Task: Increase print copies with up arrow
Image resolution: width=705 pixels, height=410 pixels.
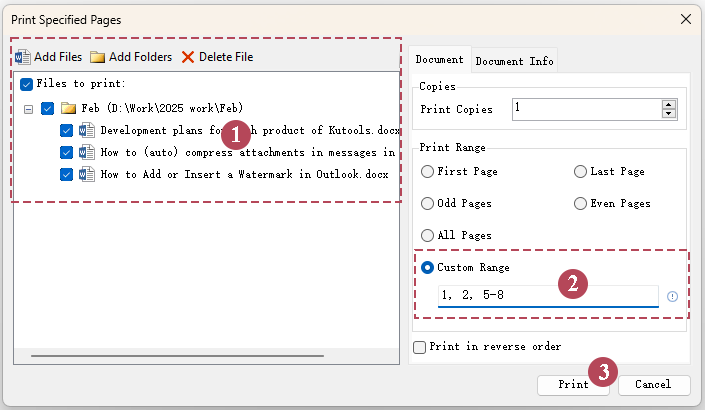Action: 669,104
